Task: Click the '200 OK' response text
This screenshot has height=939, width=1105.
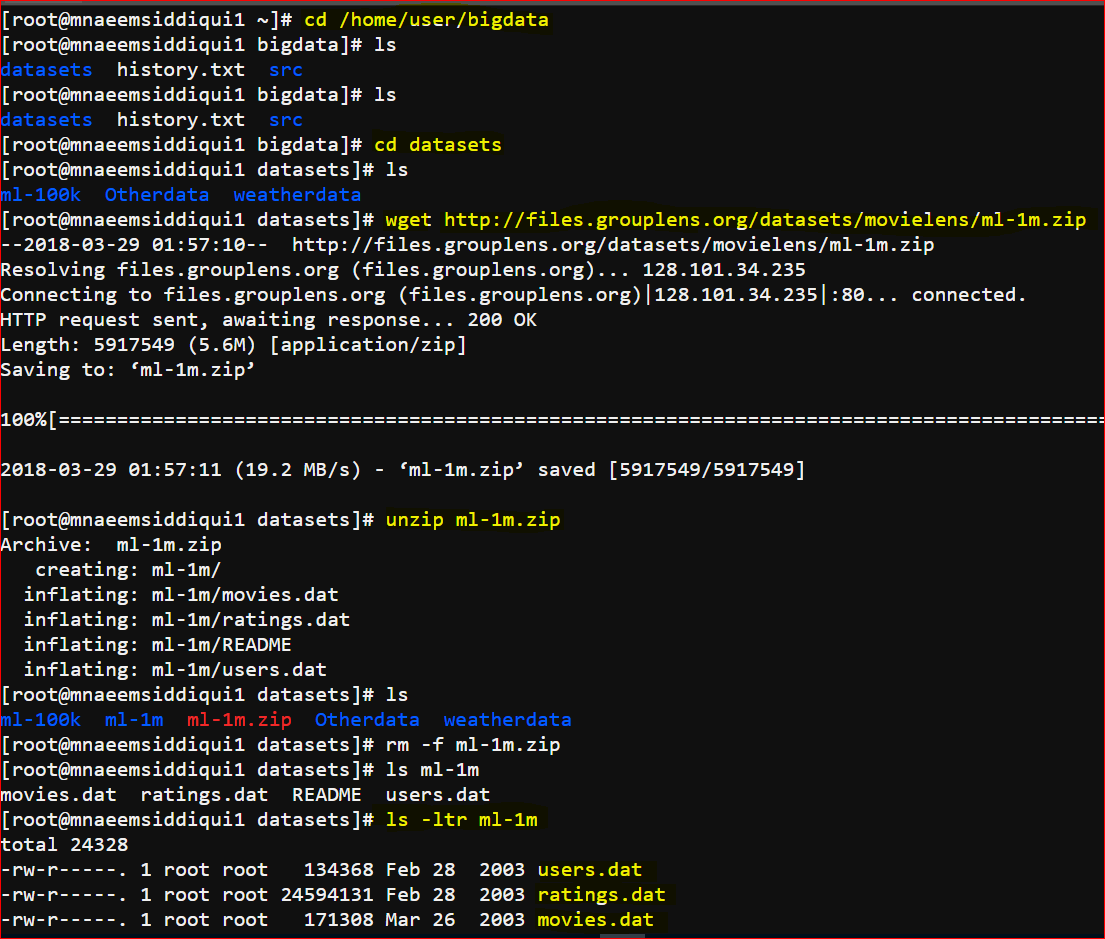Action: [x=502, y=320]
